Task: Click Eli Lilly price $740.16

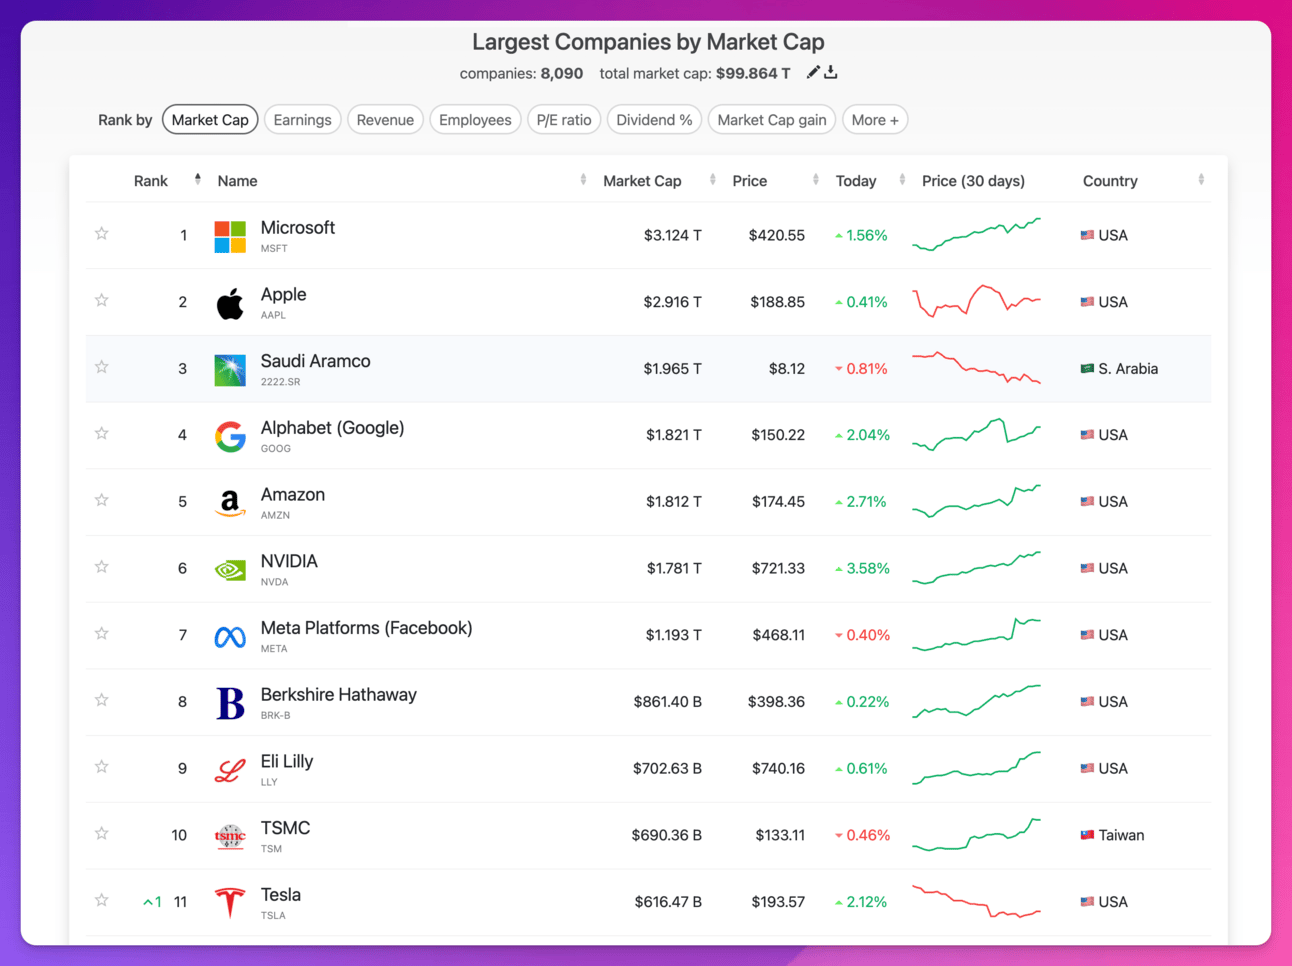Action: 778,769
